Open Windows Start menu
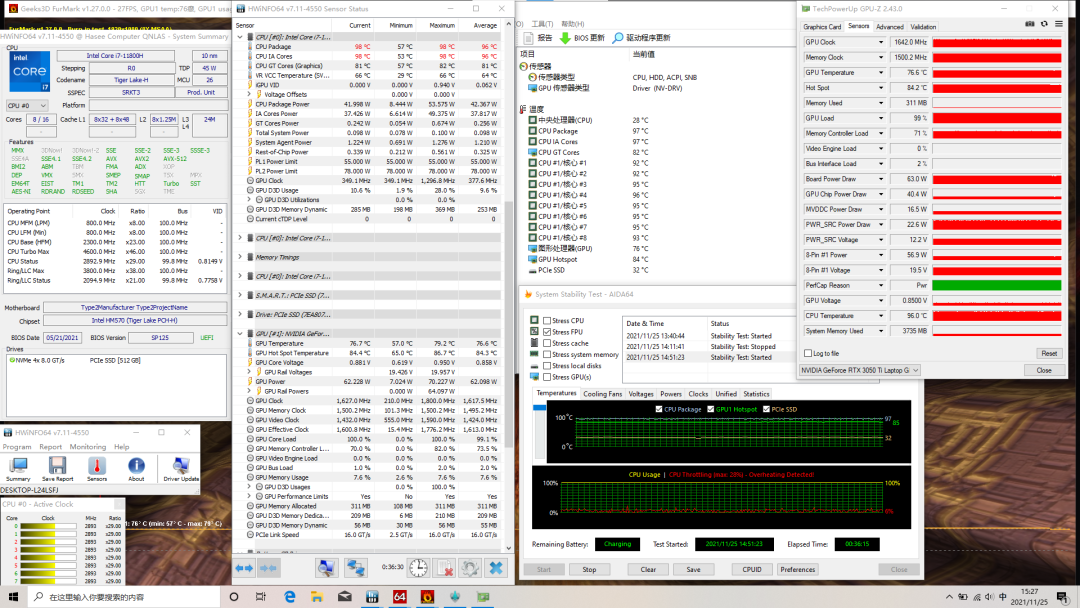This screenshot has height=608, width=1080. tap(13, 596)
